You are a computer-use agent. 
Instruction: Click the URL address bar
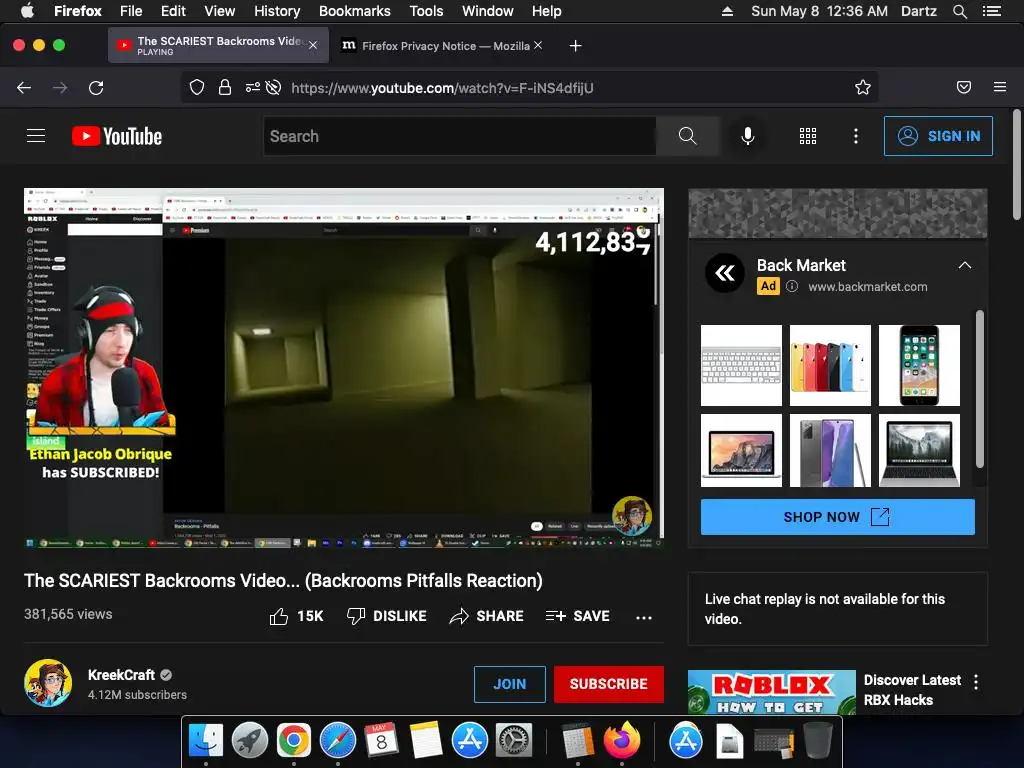(529, 88)
